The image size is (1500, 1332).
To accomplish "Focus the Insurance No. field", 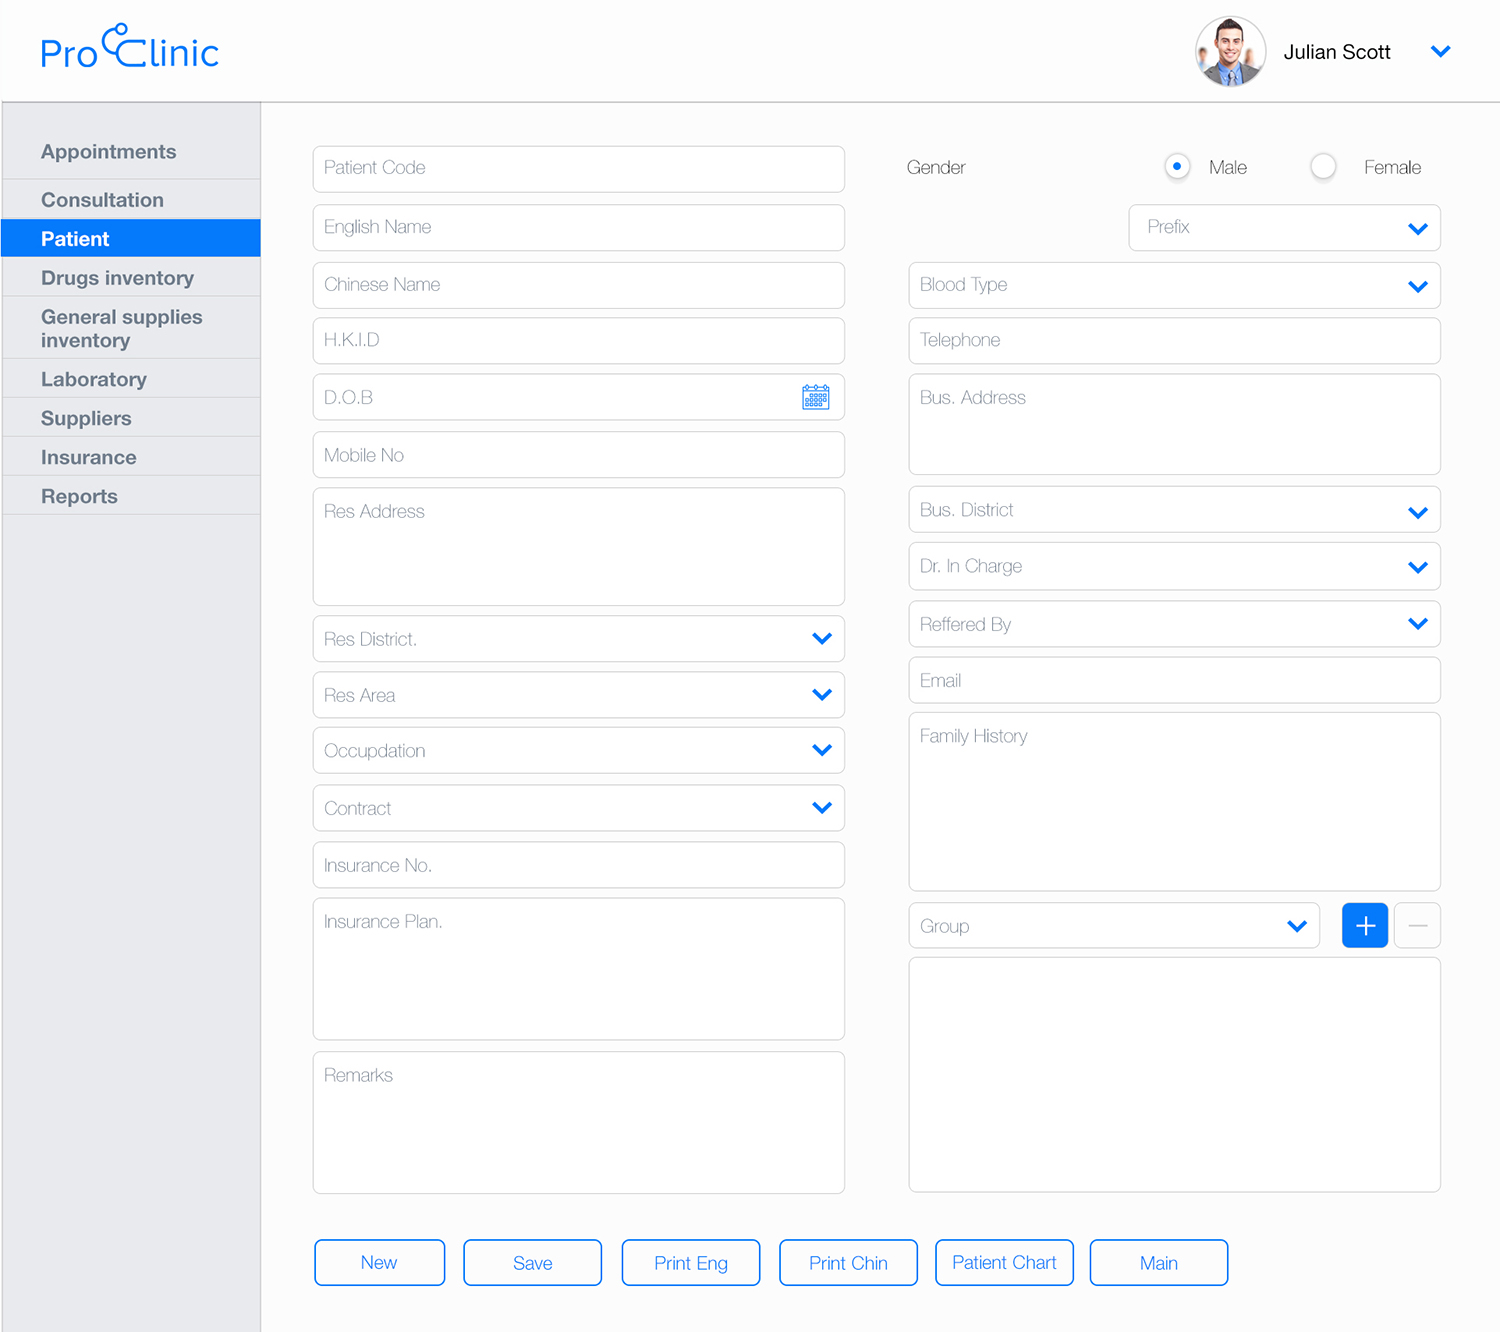I will click(x=578, y=865).
